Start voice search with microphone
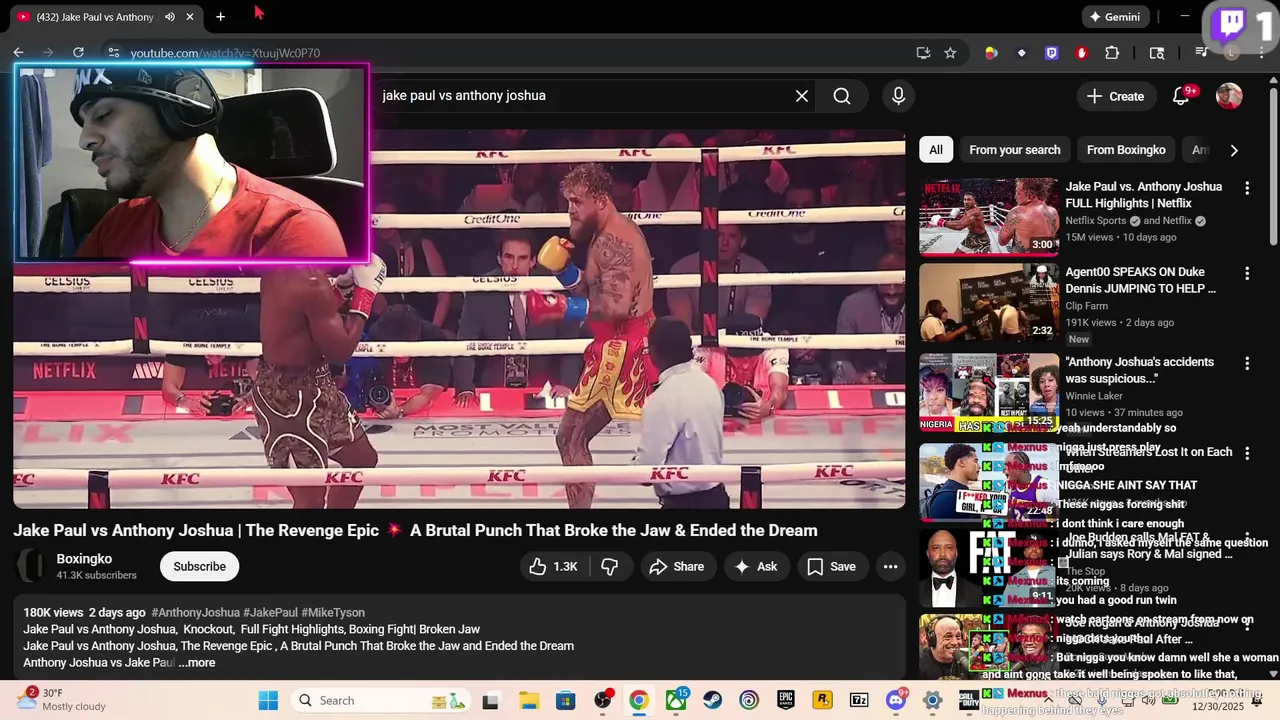Screen dimensions: 1280x720 click(898, 96)
